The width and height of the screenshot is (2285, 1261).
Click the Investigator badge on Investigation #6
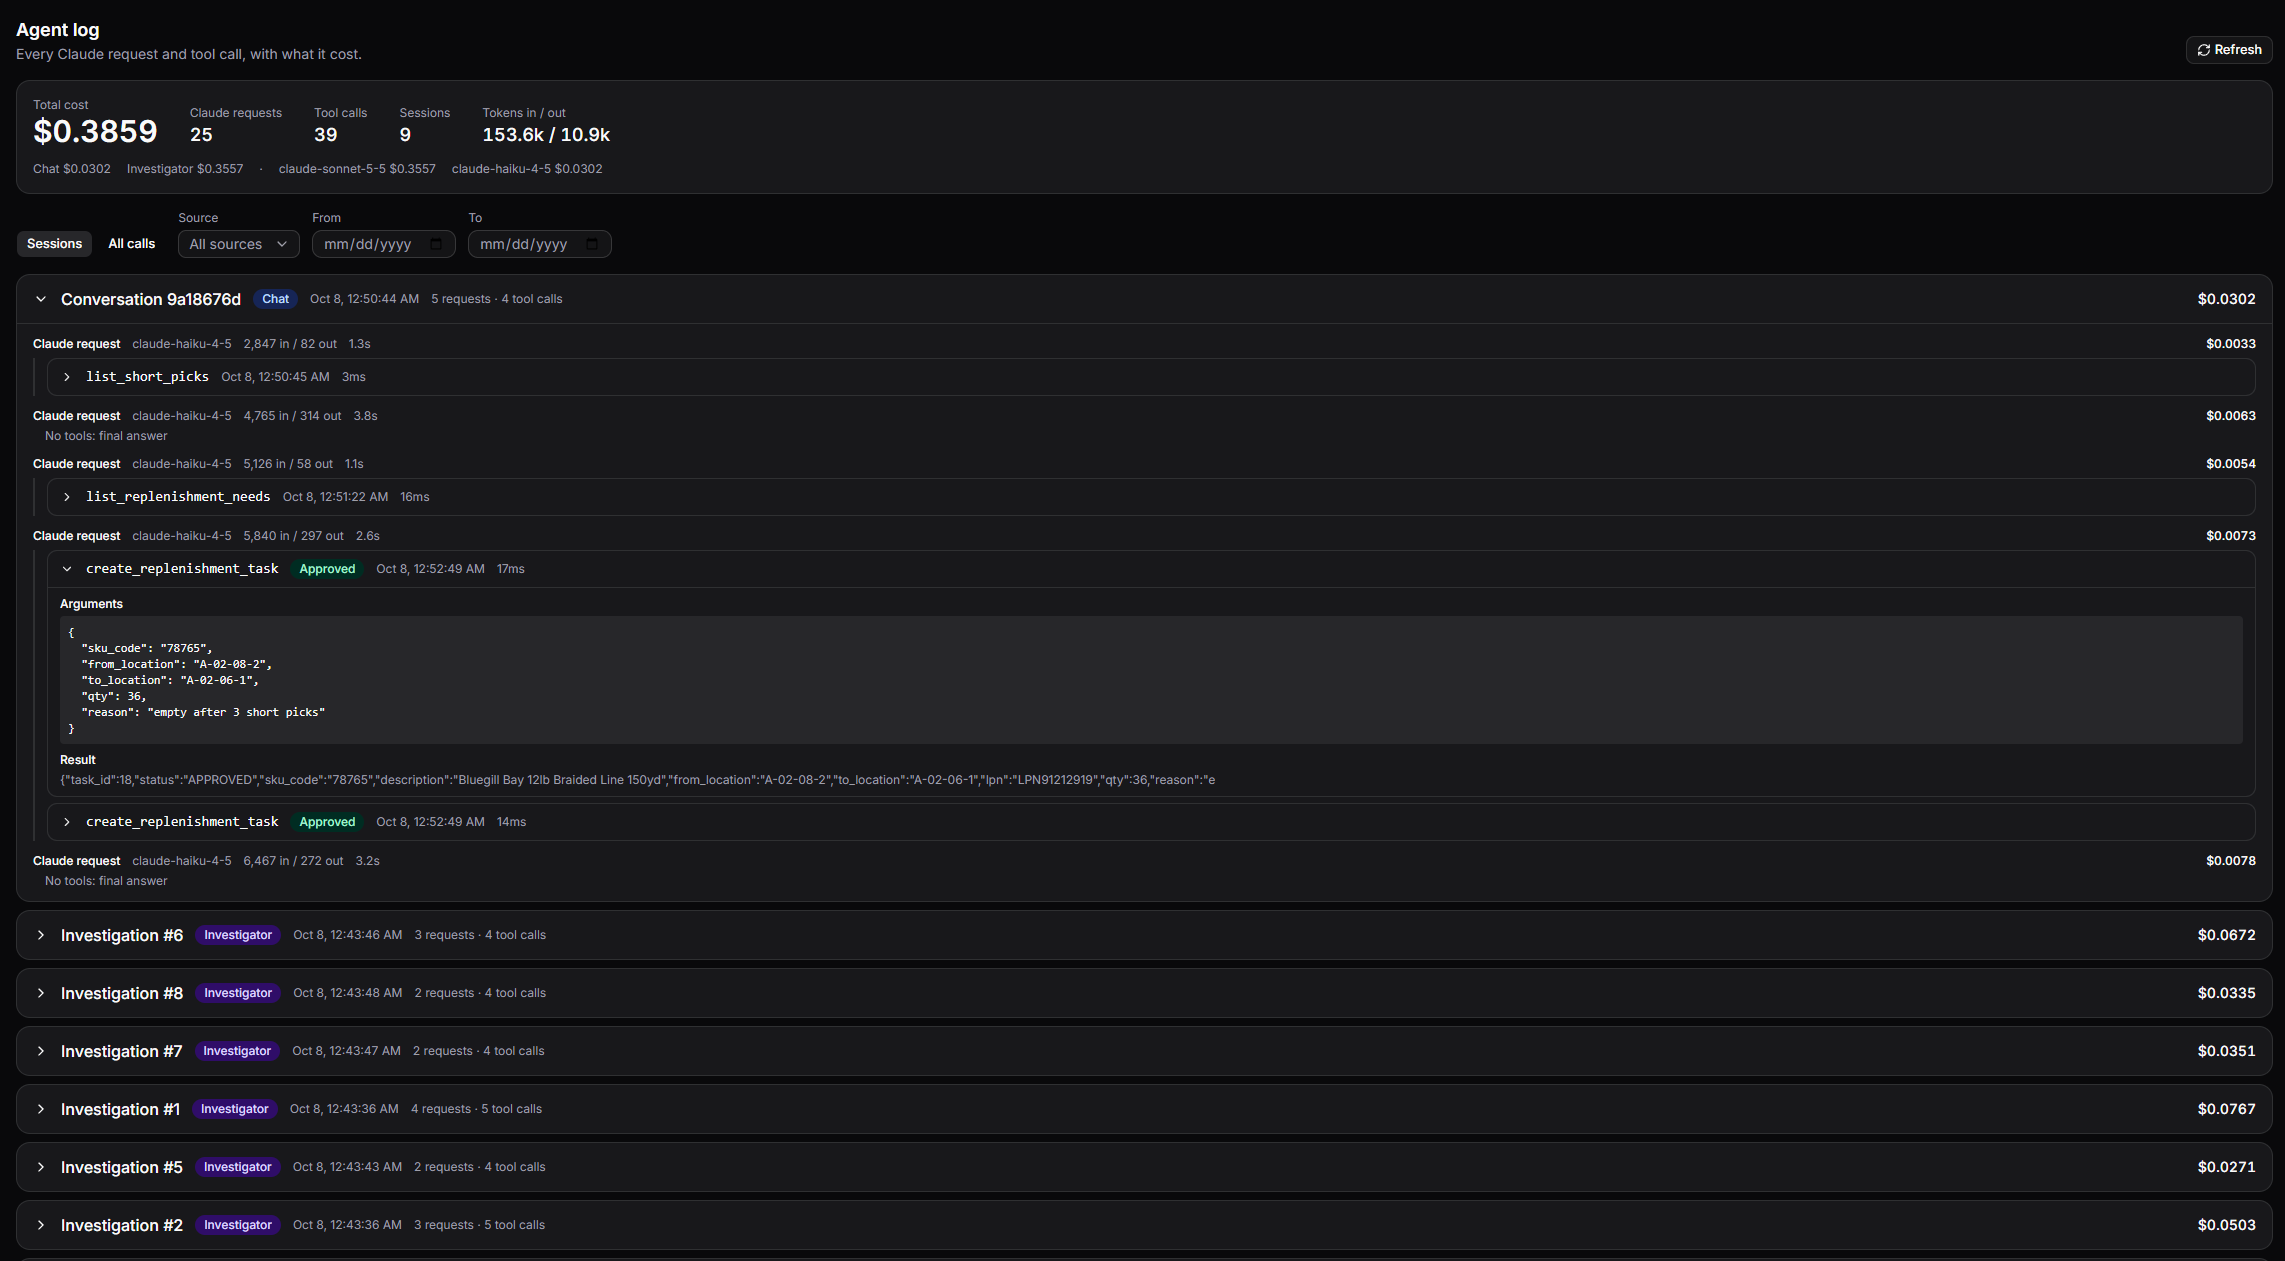[238, 935]
